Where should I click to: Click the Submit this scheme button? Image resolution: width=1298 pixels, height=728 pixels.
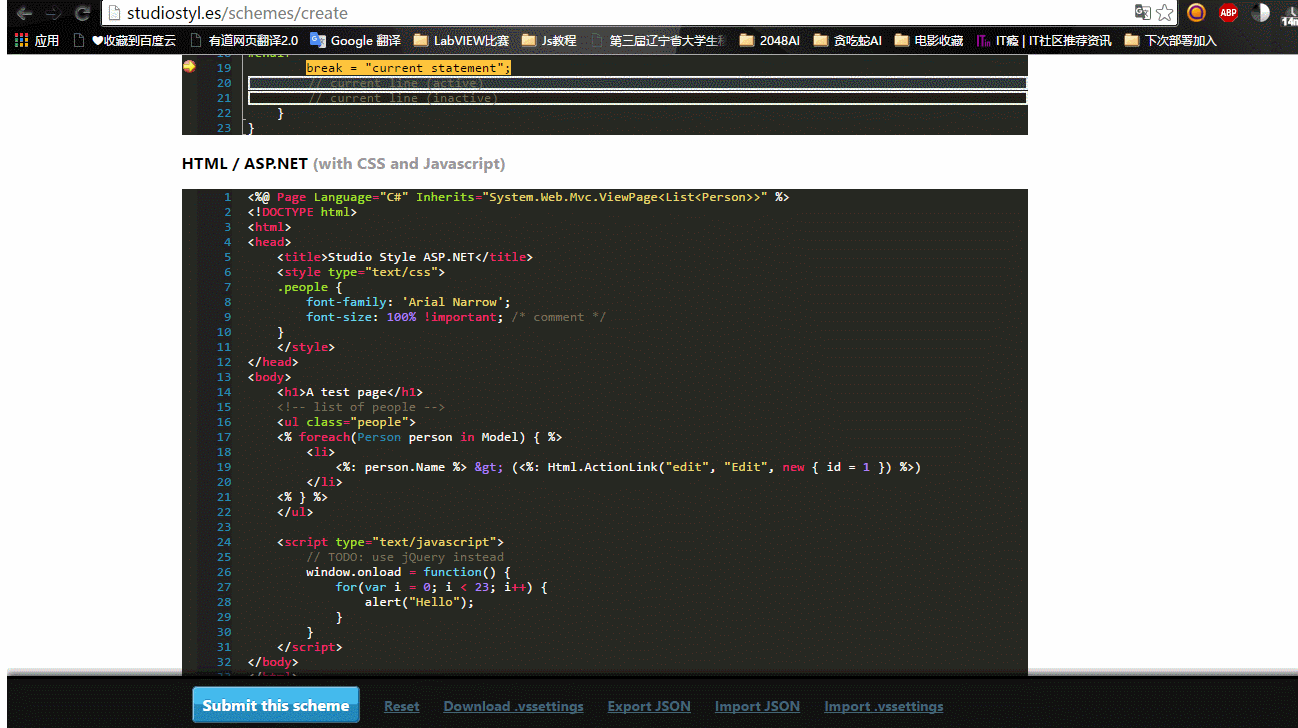(276, 705)
